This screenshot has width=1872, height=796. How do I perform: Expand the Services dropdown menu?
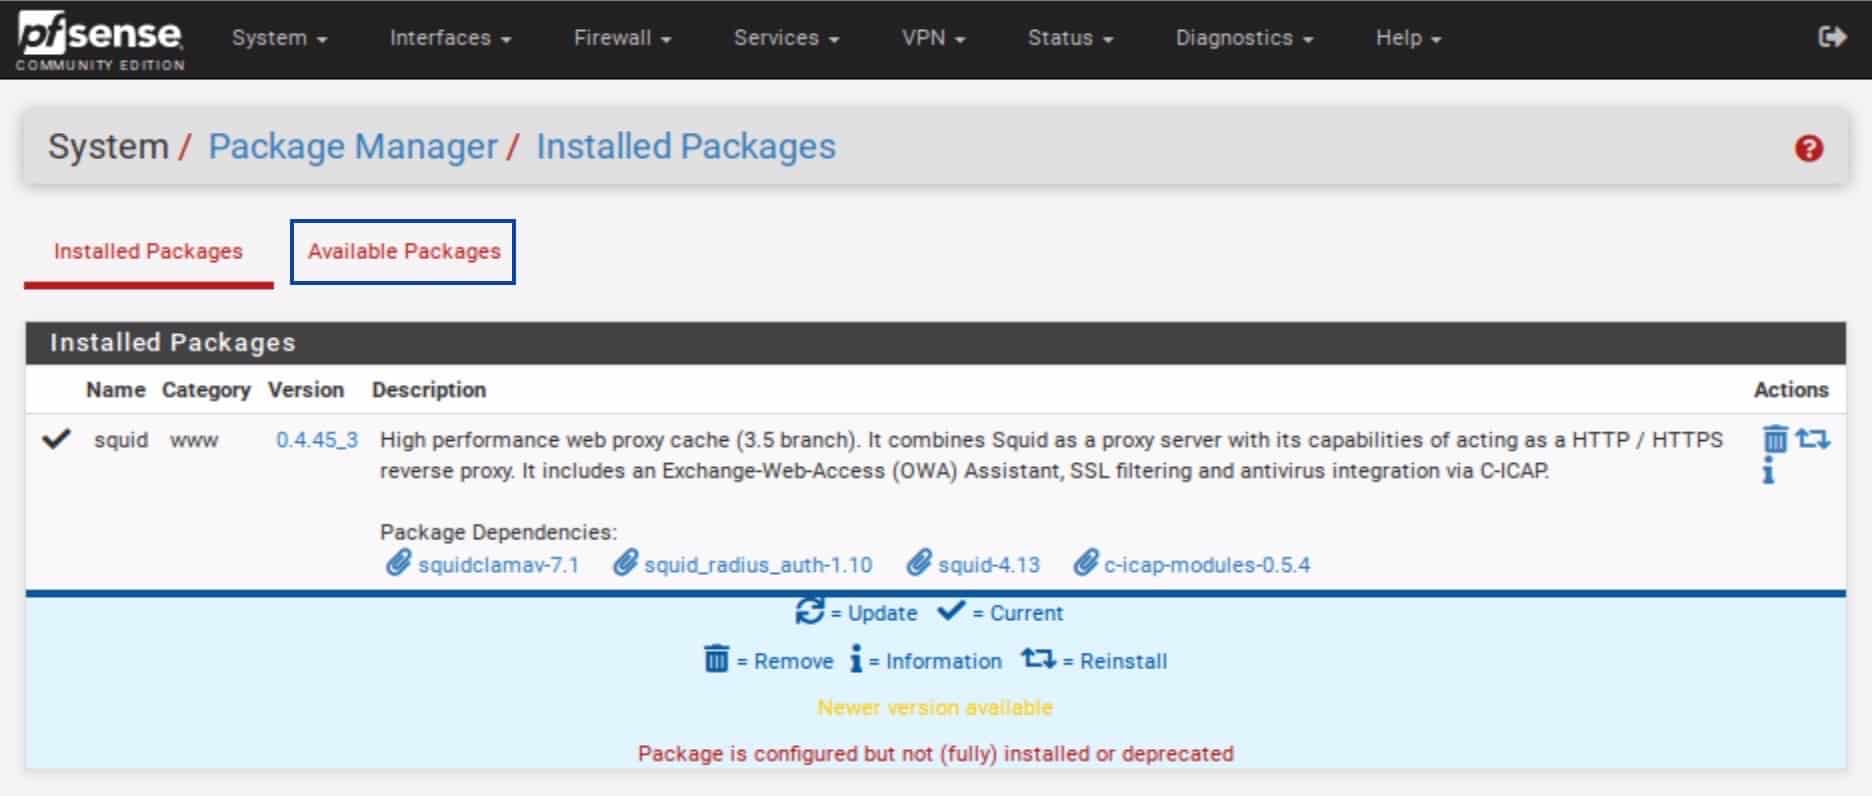tap(786, 38)
